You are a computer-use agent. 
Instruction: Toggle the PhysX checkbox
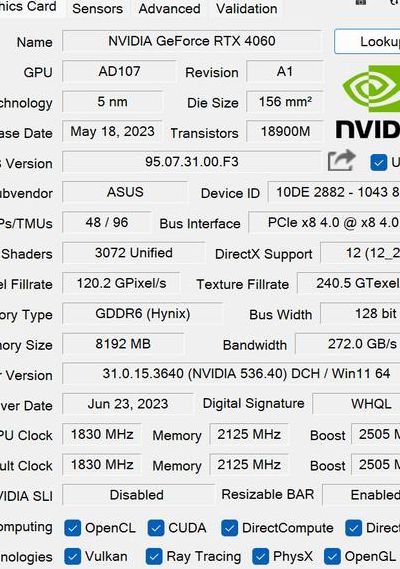[x=260, y=556]
